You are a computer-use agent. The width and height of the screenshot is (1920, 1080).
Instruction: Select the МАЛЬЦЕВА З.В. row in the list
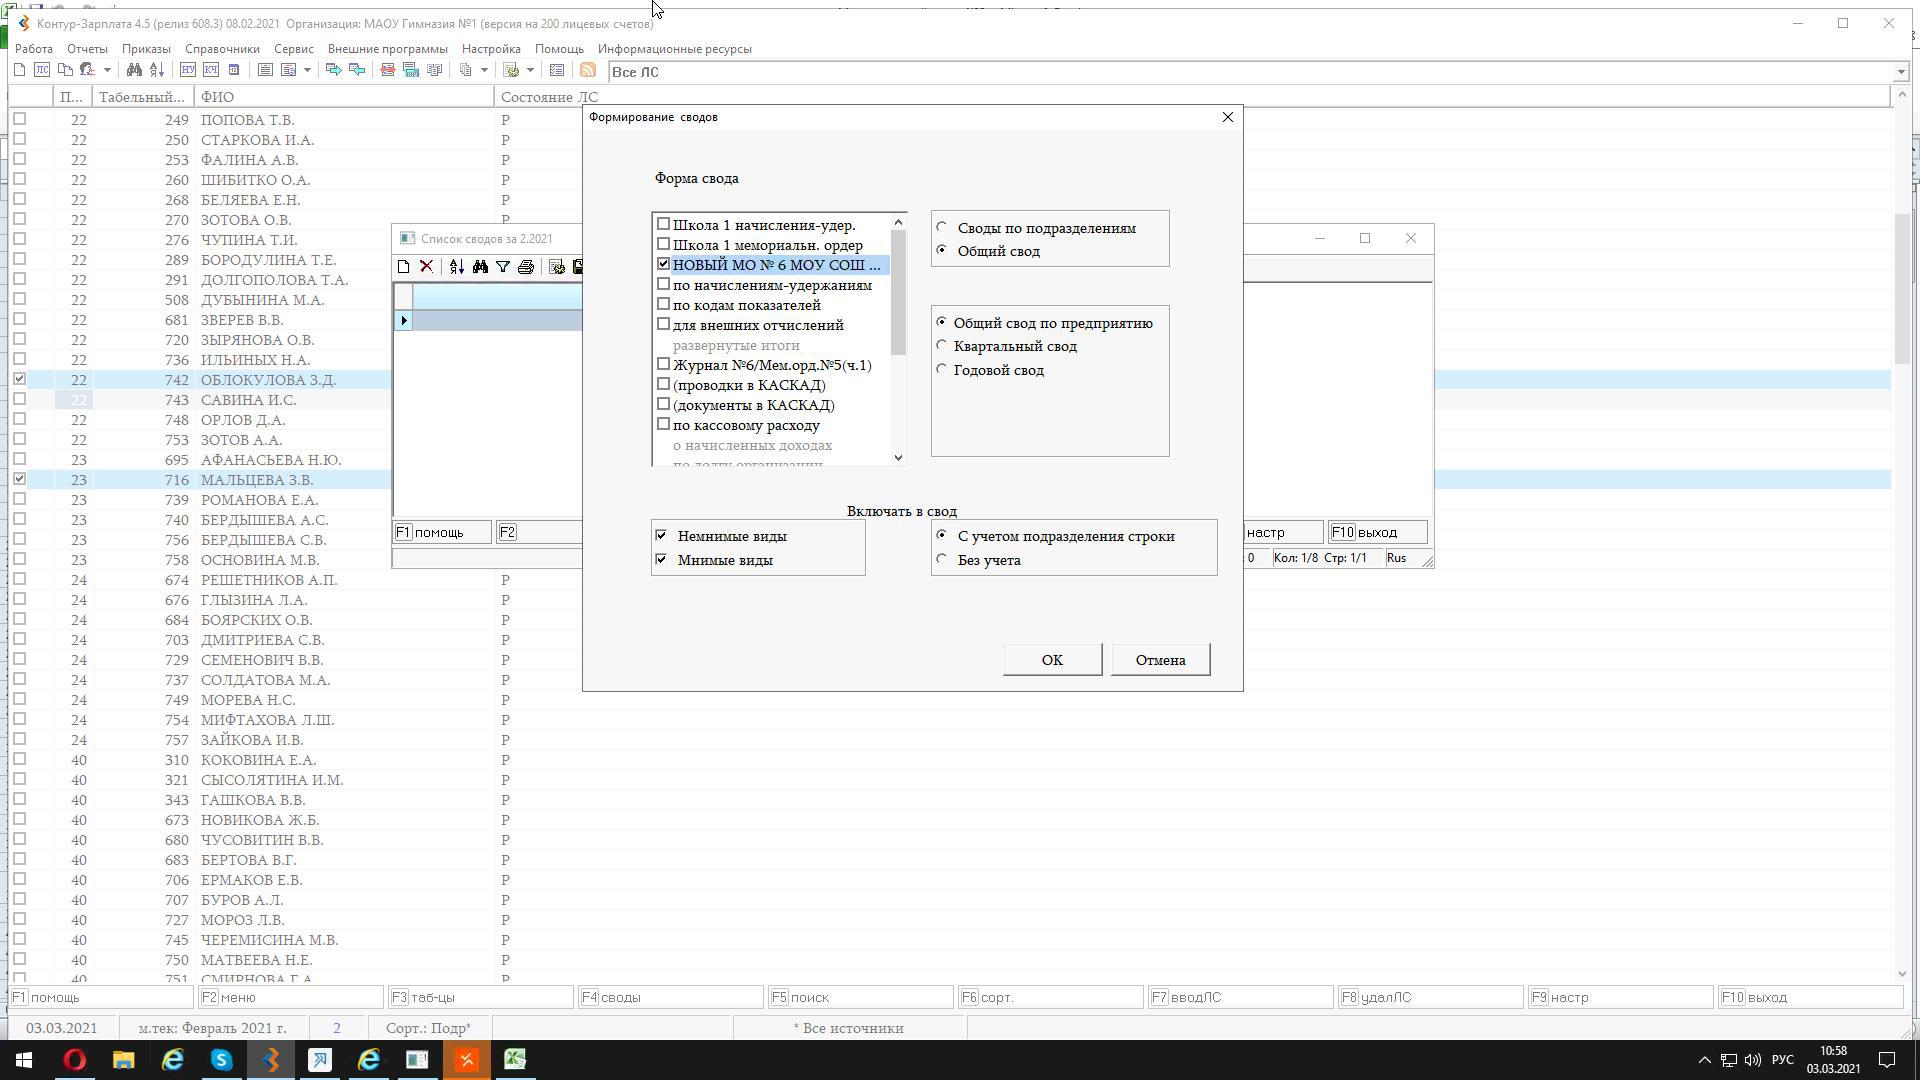257,480
